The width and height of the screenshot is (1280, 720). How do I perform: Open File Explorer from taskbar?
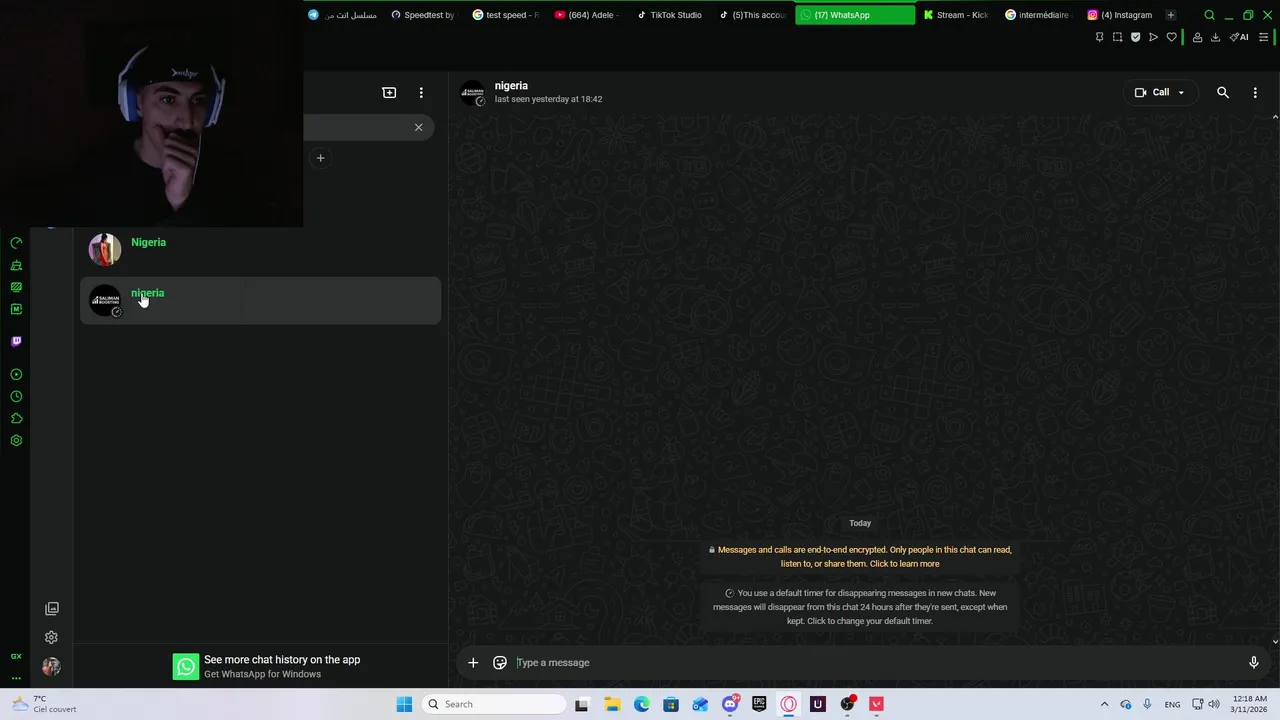[612, 704]
